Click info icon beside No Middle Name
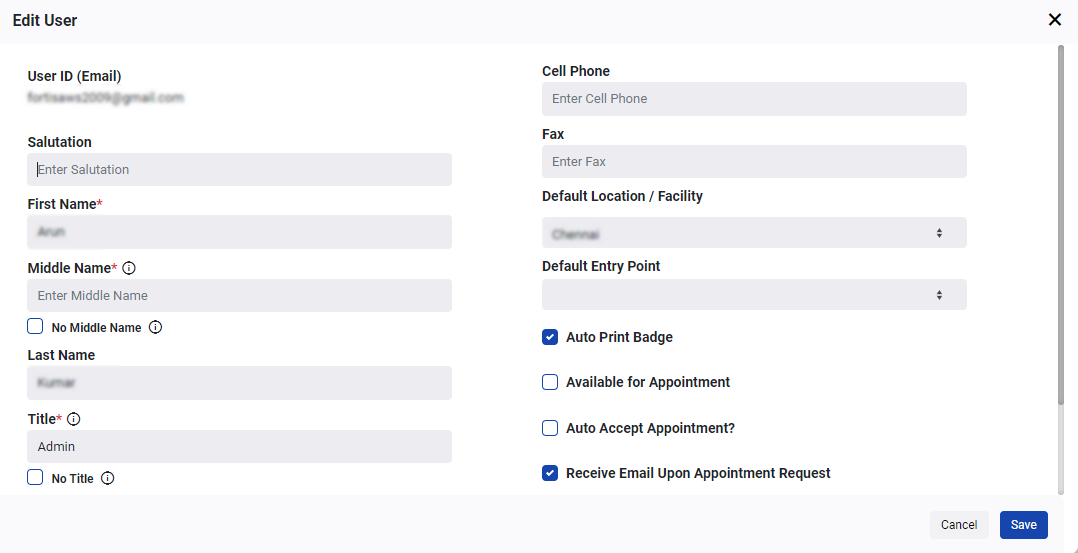This screenshot has height=553, width=1078. (x=155, y=327)
